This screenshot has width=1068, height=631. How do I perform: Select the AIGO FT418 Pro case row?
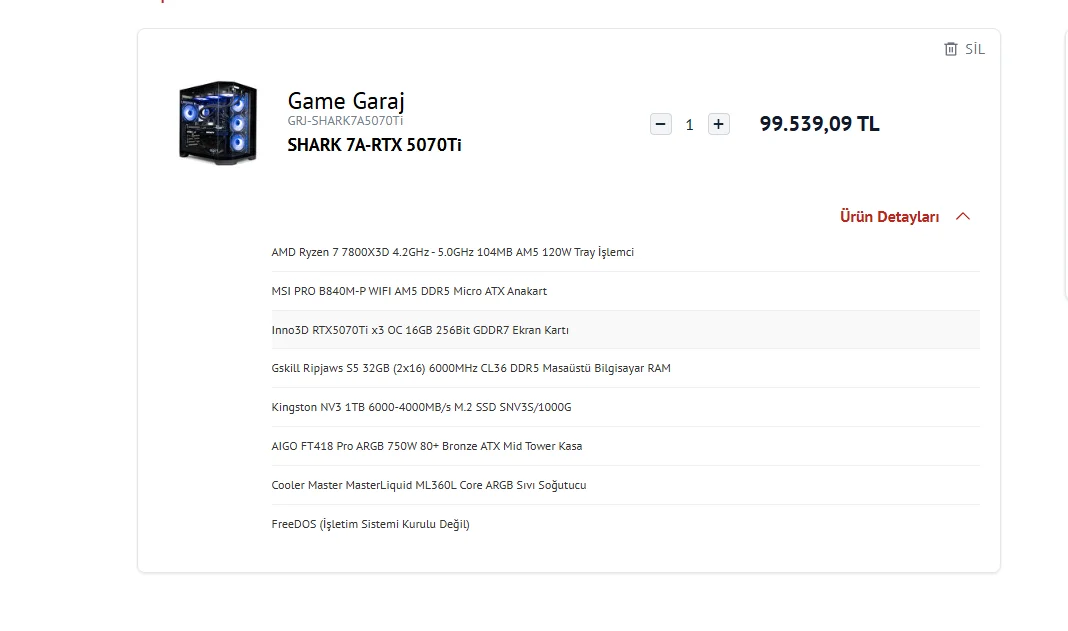625,446
